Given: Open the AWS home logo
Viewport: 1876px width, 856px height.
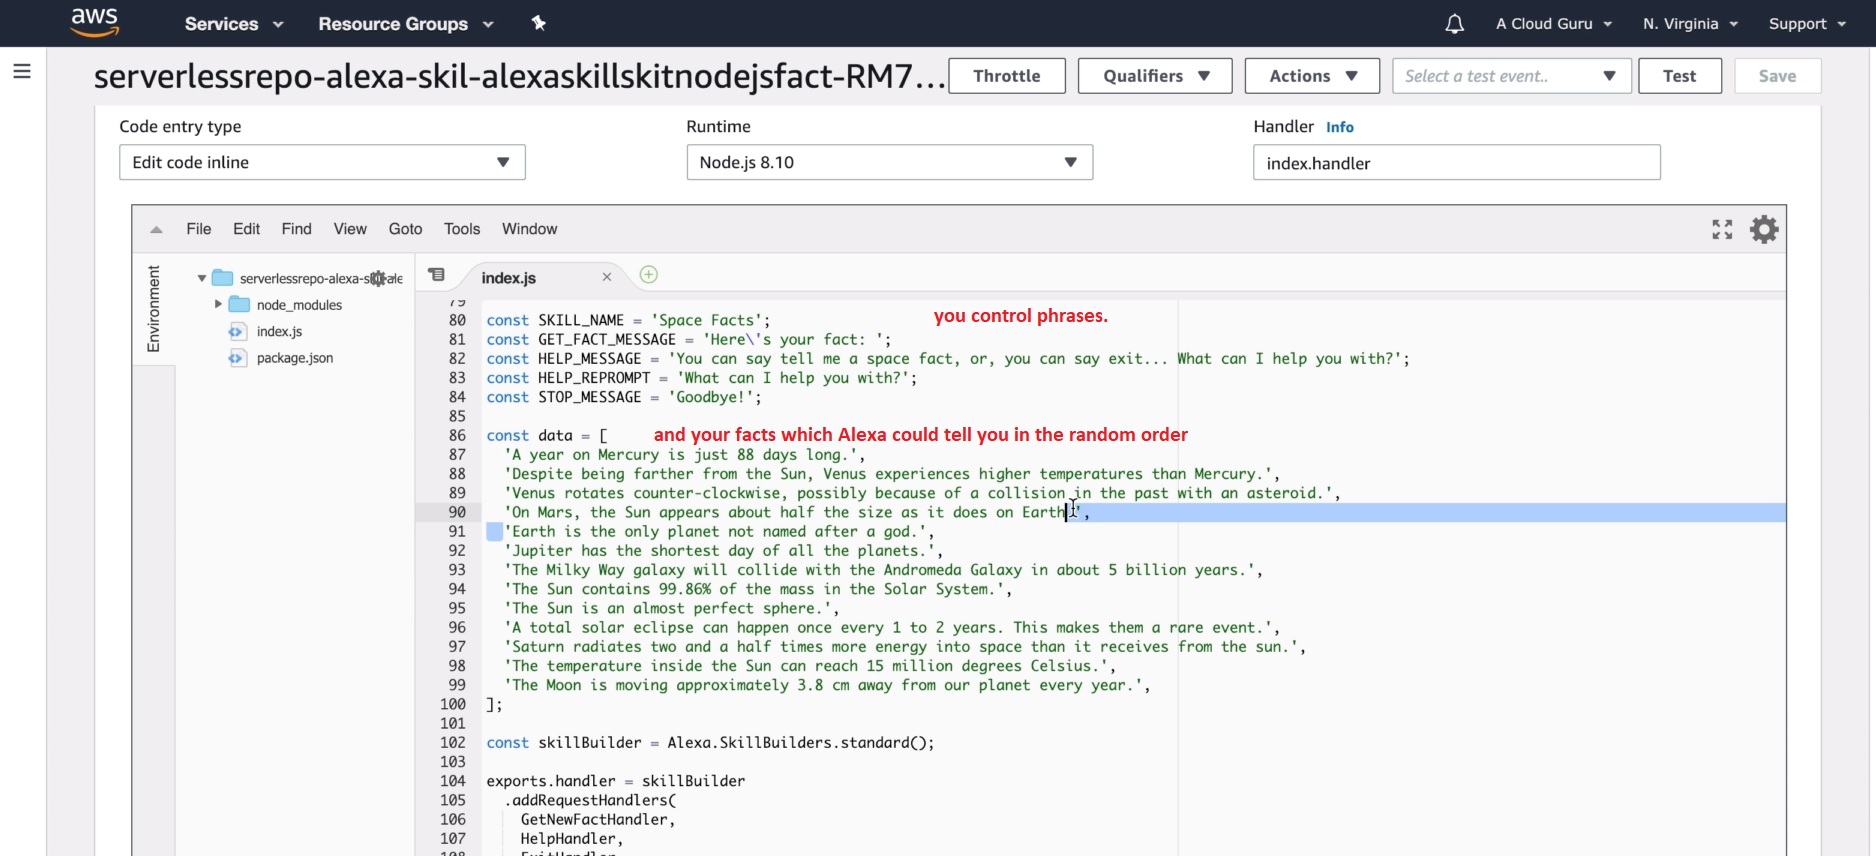Looking at the screenshot, I should 95,22.
